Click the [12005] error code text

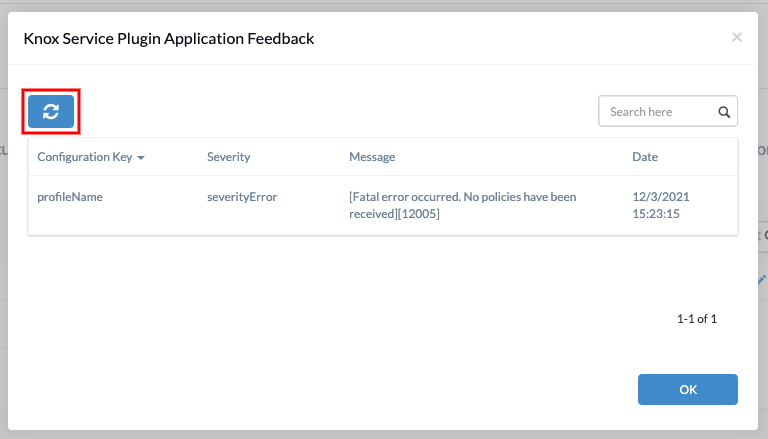pyautogui.click(x=418, y=214)
